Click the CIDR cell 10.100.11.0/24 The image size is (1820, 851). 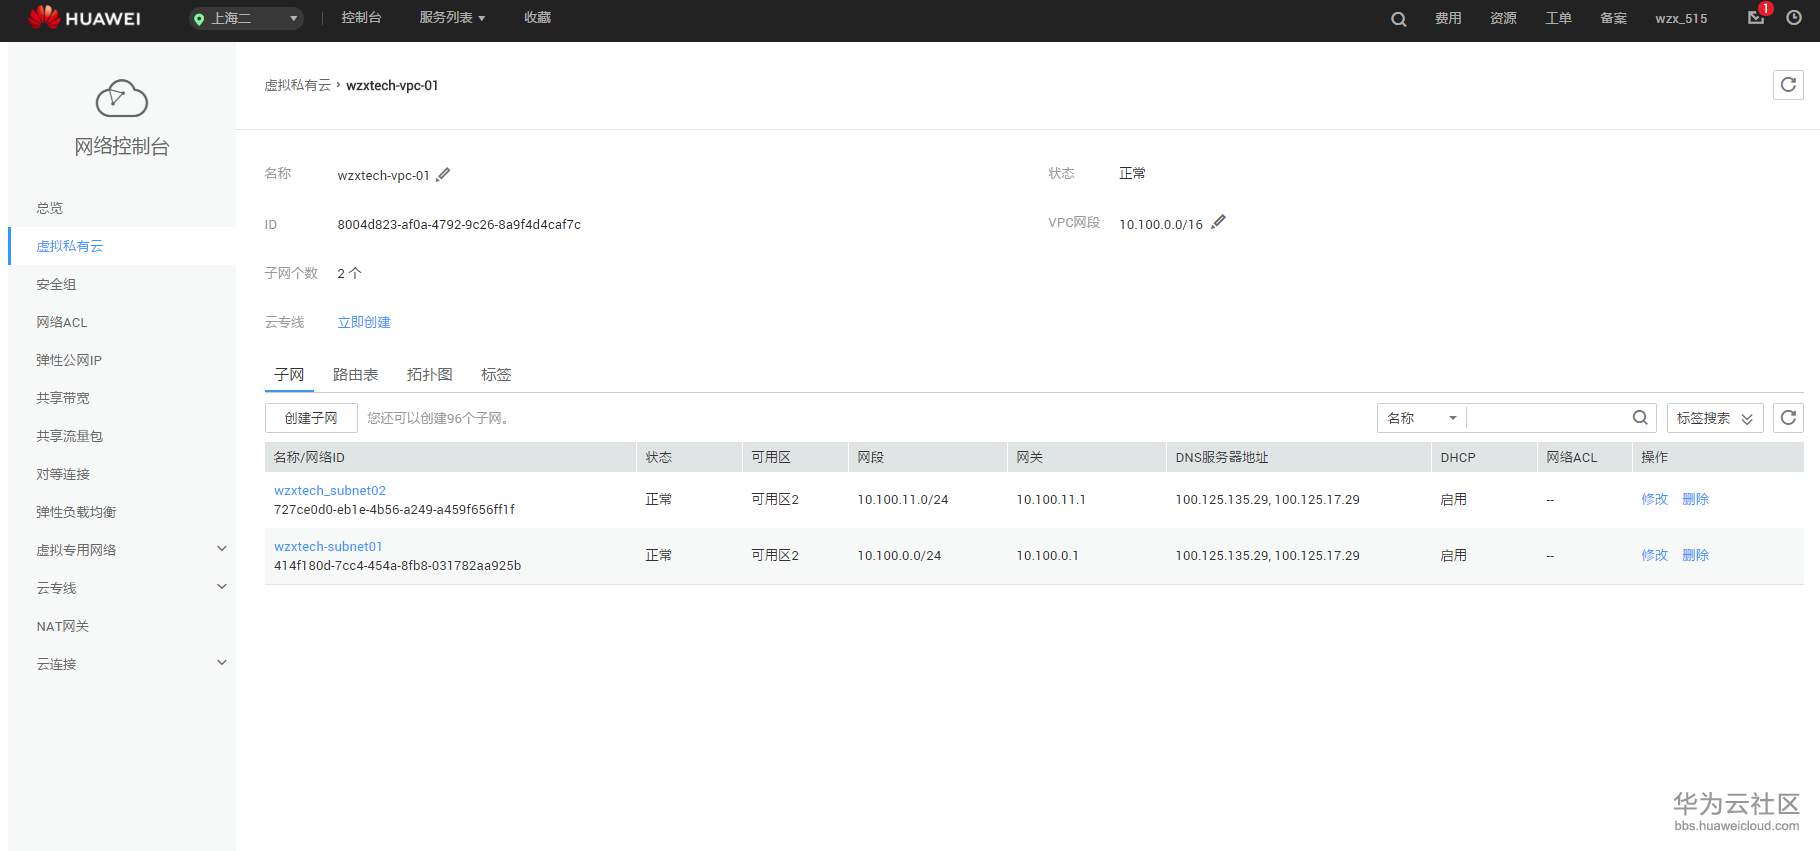[x=903, y=499]
